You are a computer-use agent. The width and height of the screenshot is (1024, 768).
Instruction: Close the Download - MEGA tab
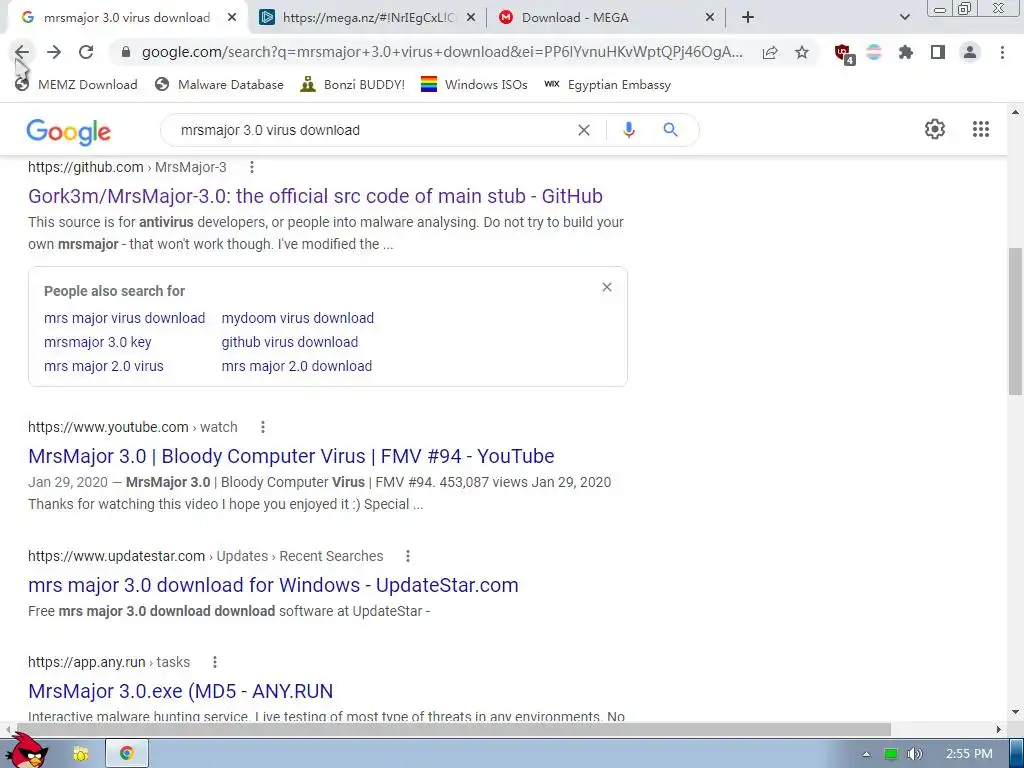click(x=710, y=18)
